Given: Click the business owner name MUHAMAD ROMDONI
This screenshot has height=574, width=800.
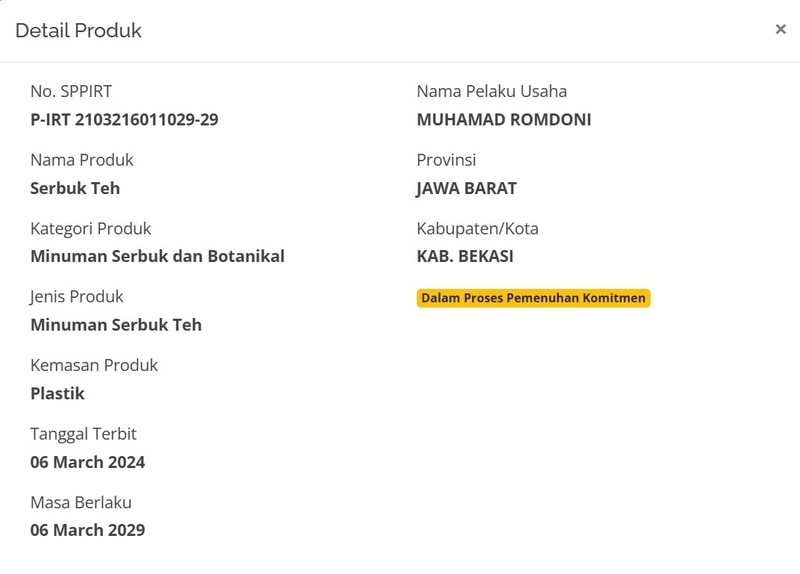Looking at the screenshot, I should [503, 120].
